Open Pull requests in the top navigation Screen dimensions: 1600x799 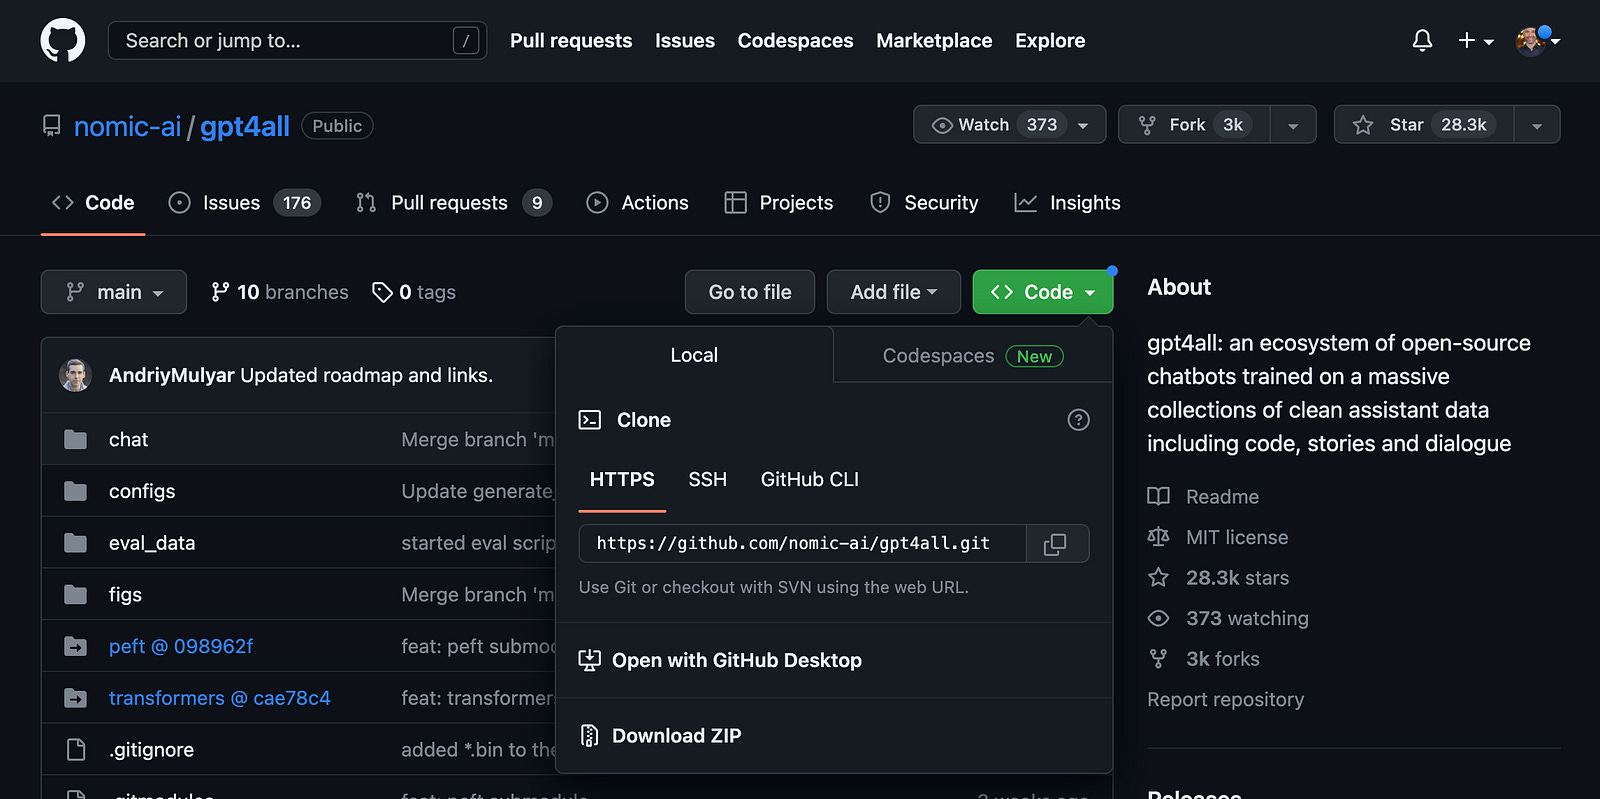571,41
